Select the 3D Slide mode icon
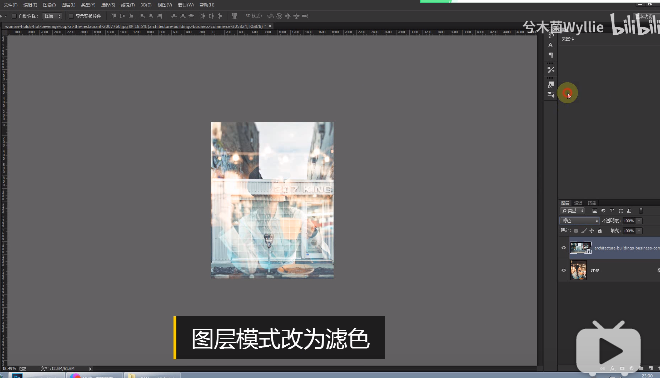The width and height of the screenshot is (660, 378). 296,16
